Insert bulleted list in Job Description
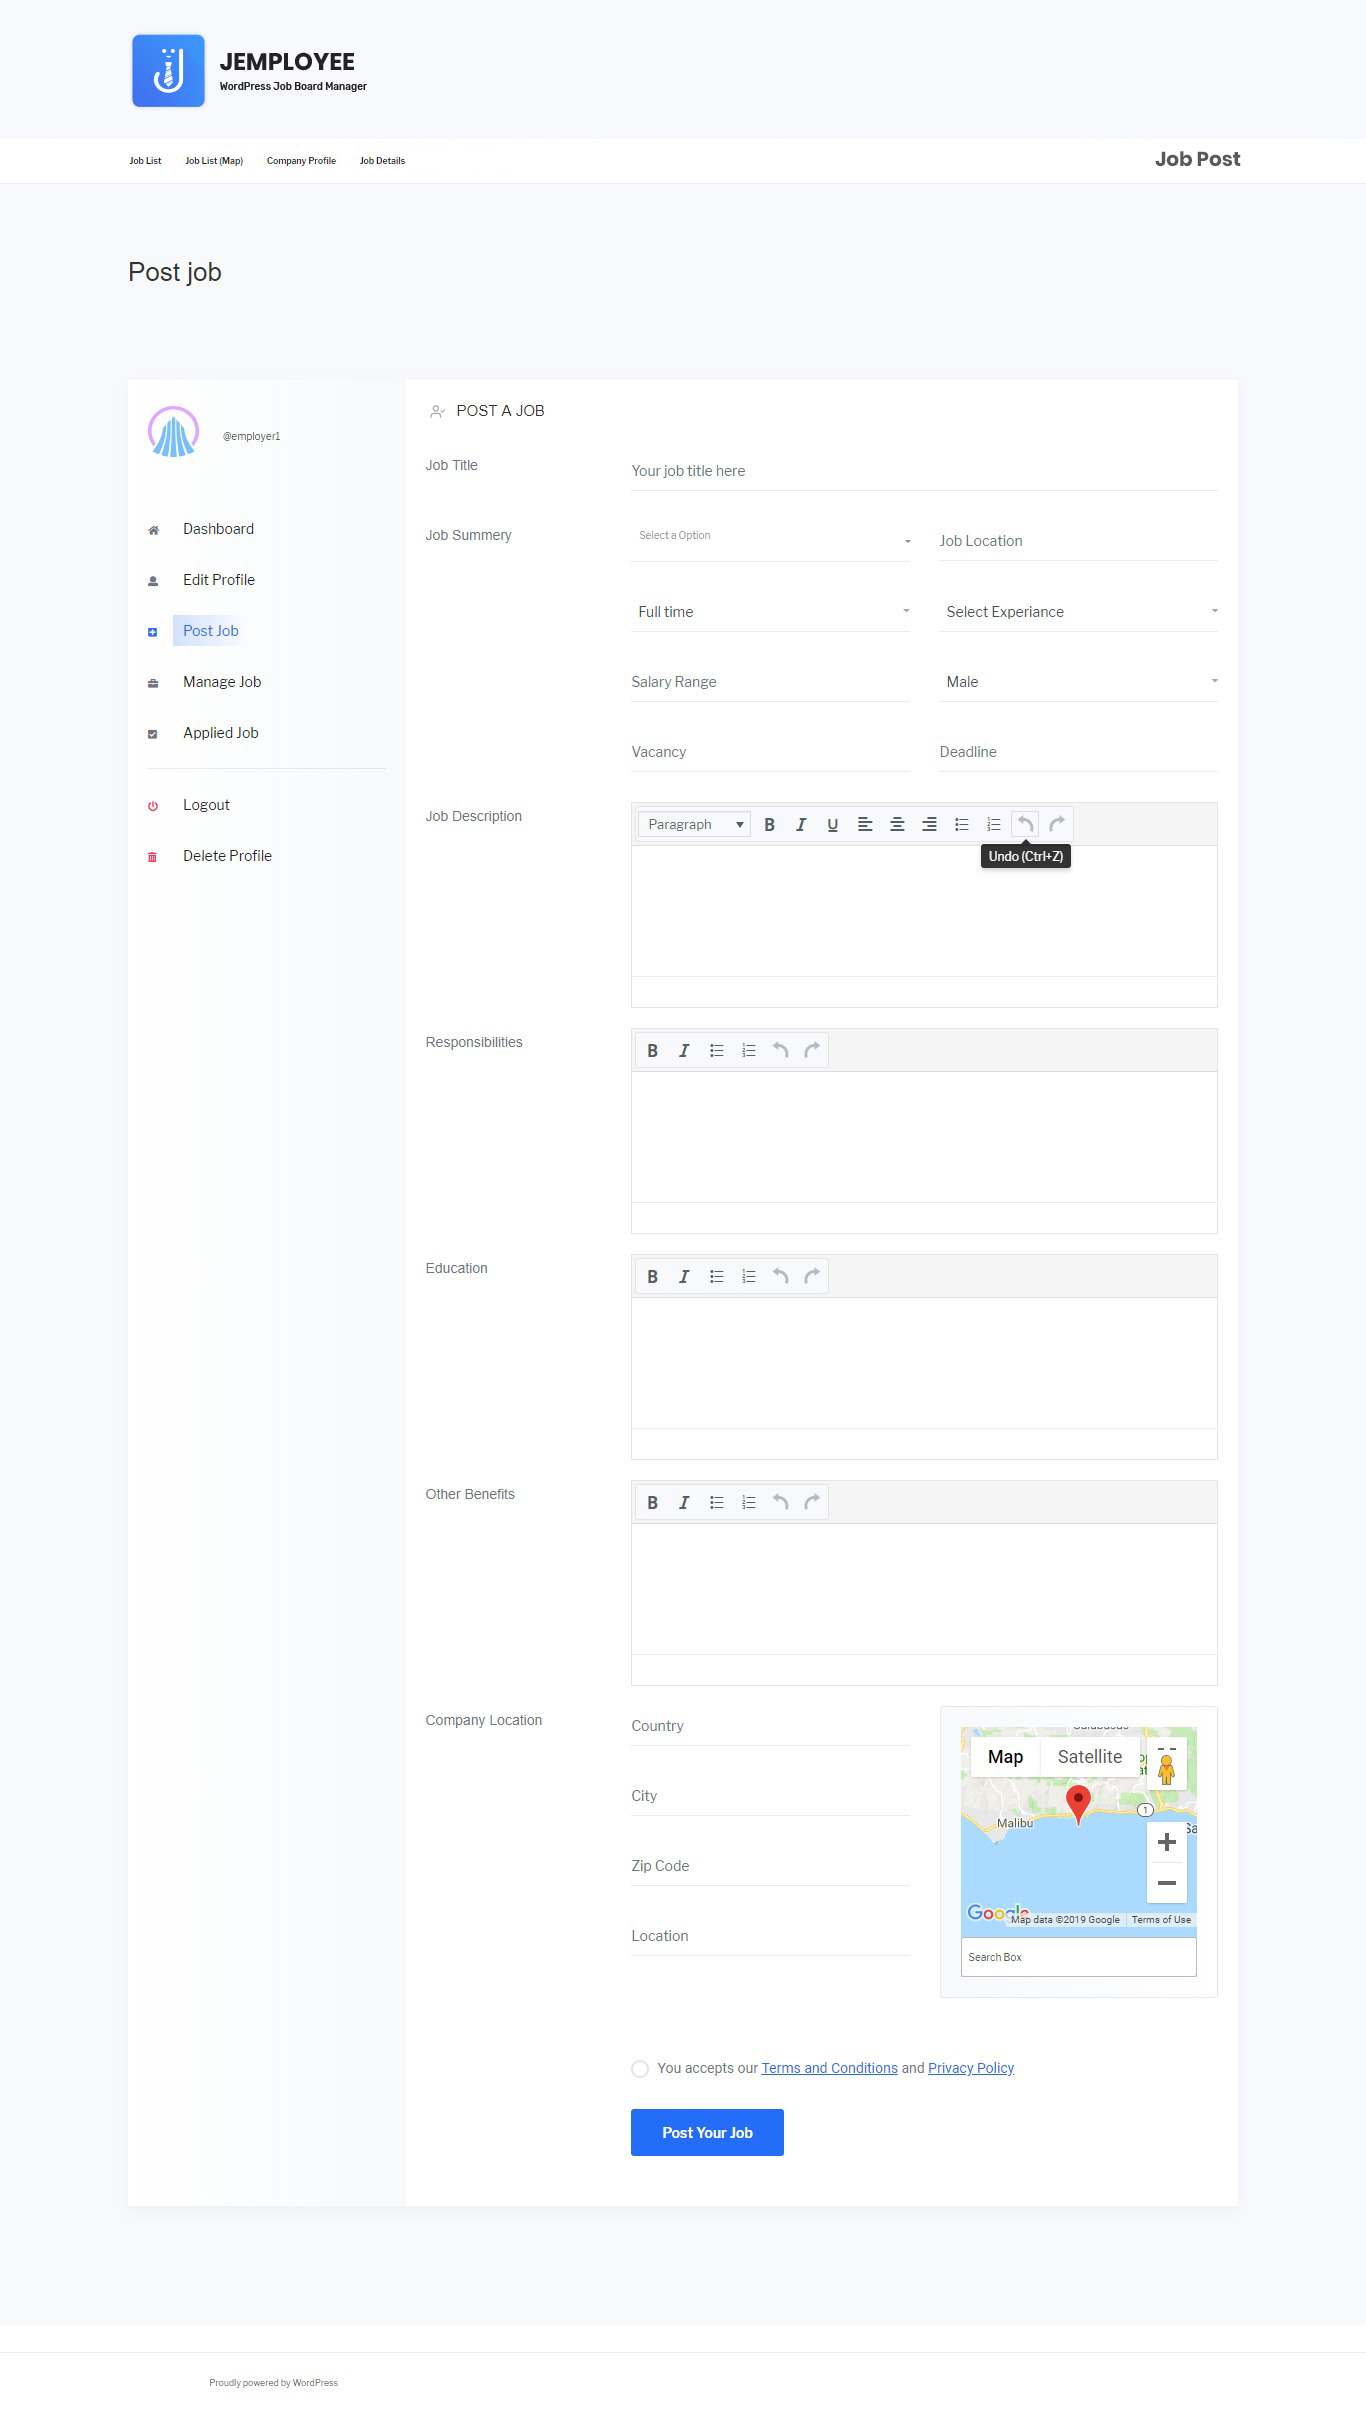Screen dimensions: 1366x2413 click(961, 824)
